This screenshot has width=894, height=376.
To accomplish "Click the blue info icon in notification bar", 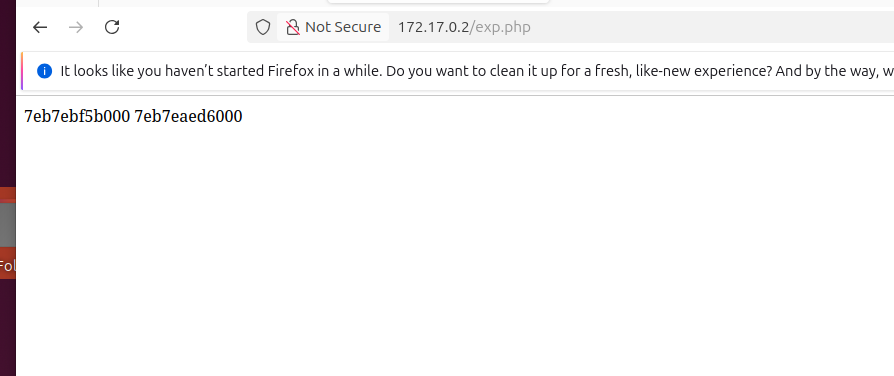I will coord(44,71).
